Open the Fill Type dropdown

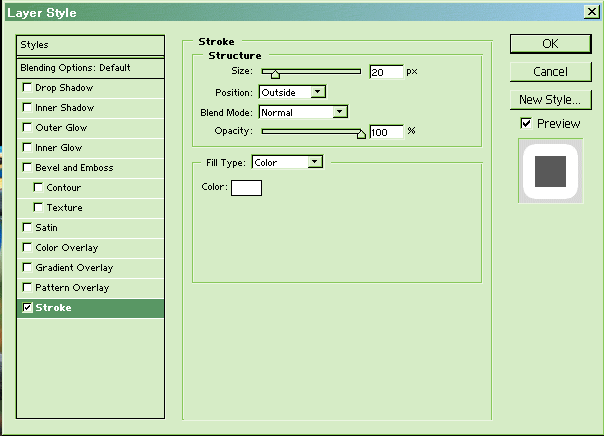[286, 162]
